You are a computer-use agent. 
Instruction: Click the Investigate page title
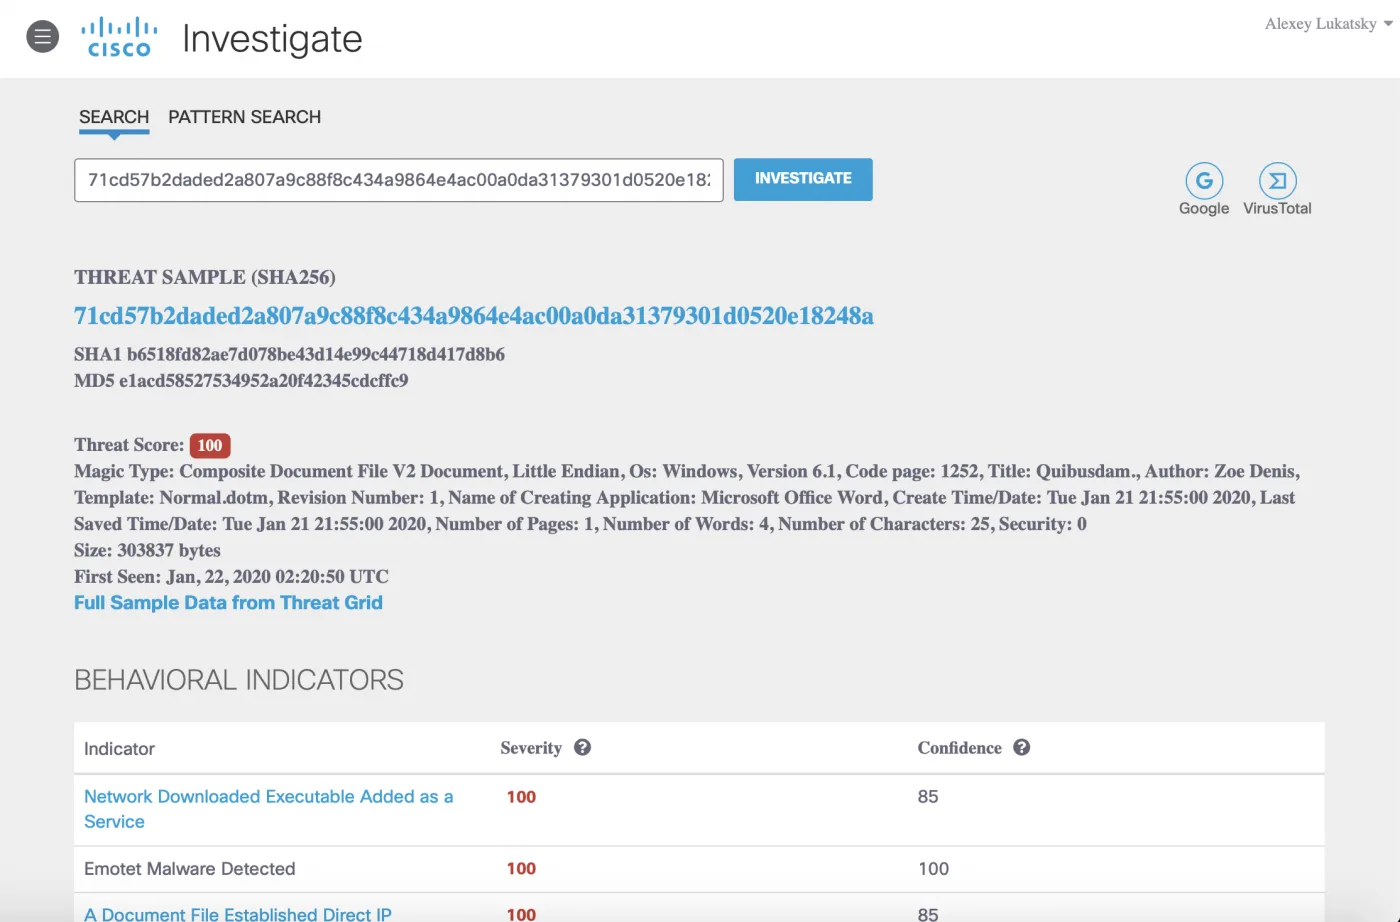tap(272, 39)
